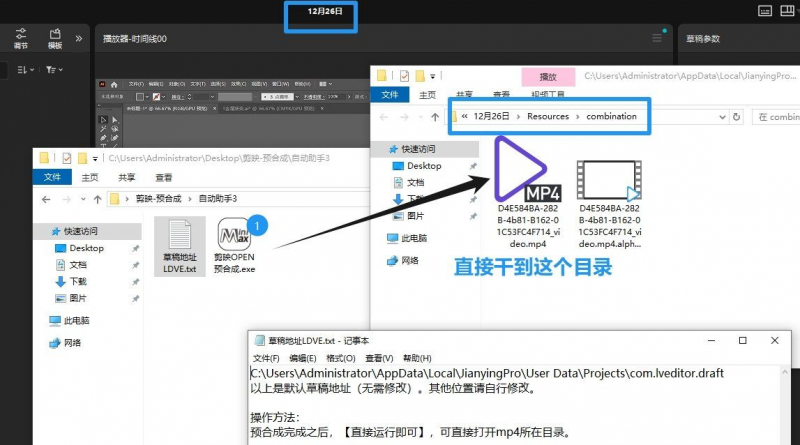Screen dimensions: 800x445
Task: Open quick access toolbar dropdown in combination window
Action: click(433, 77)
